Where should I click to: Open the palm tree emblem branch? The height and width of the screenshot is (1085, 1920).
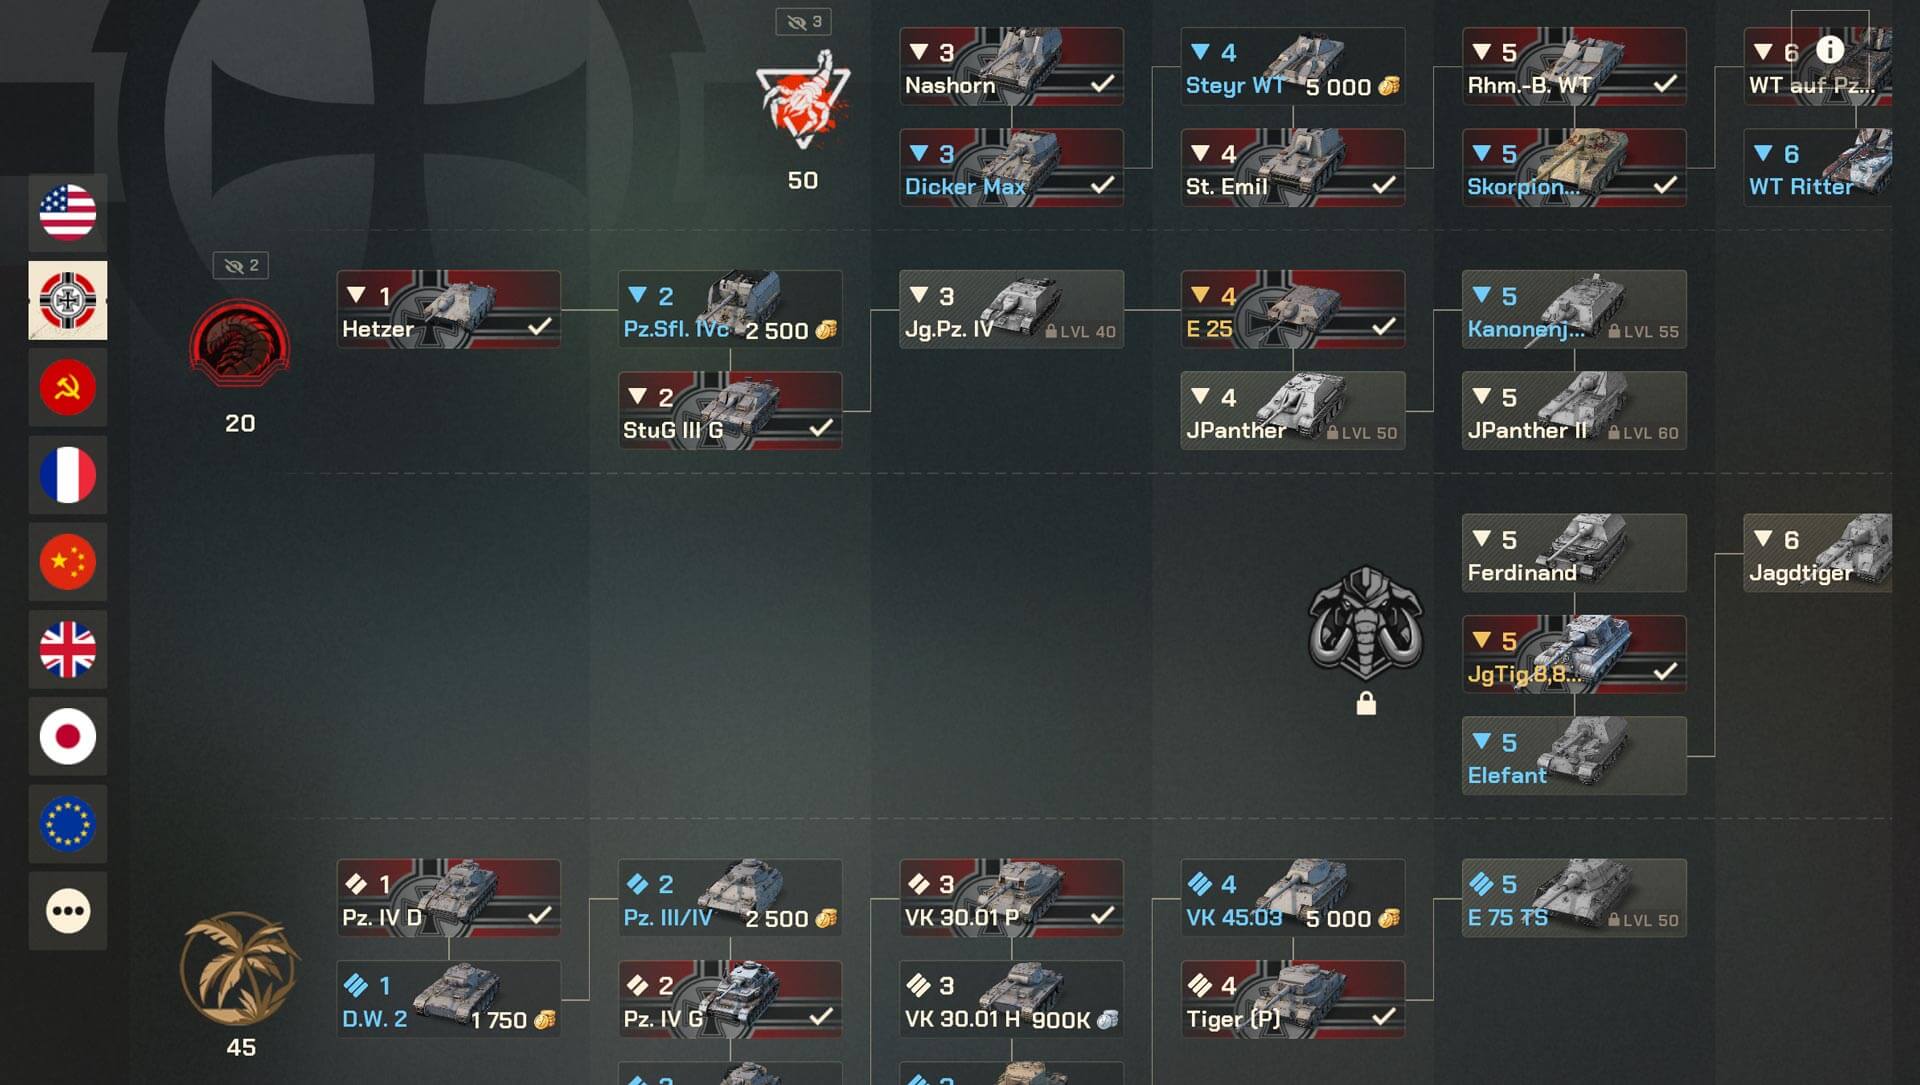pos(240,968)
